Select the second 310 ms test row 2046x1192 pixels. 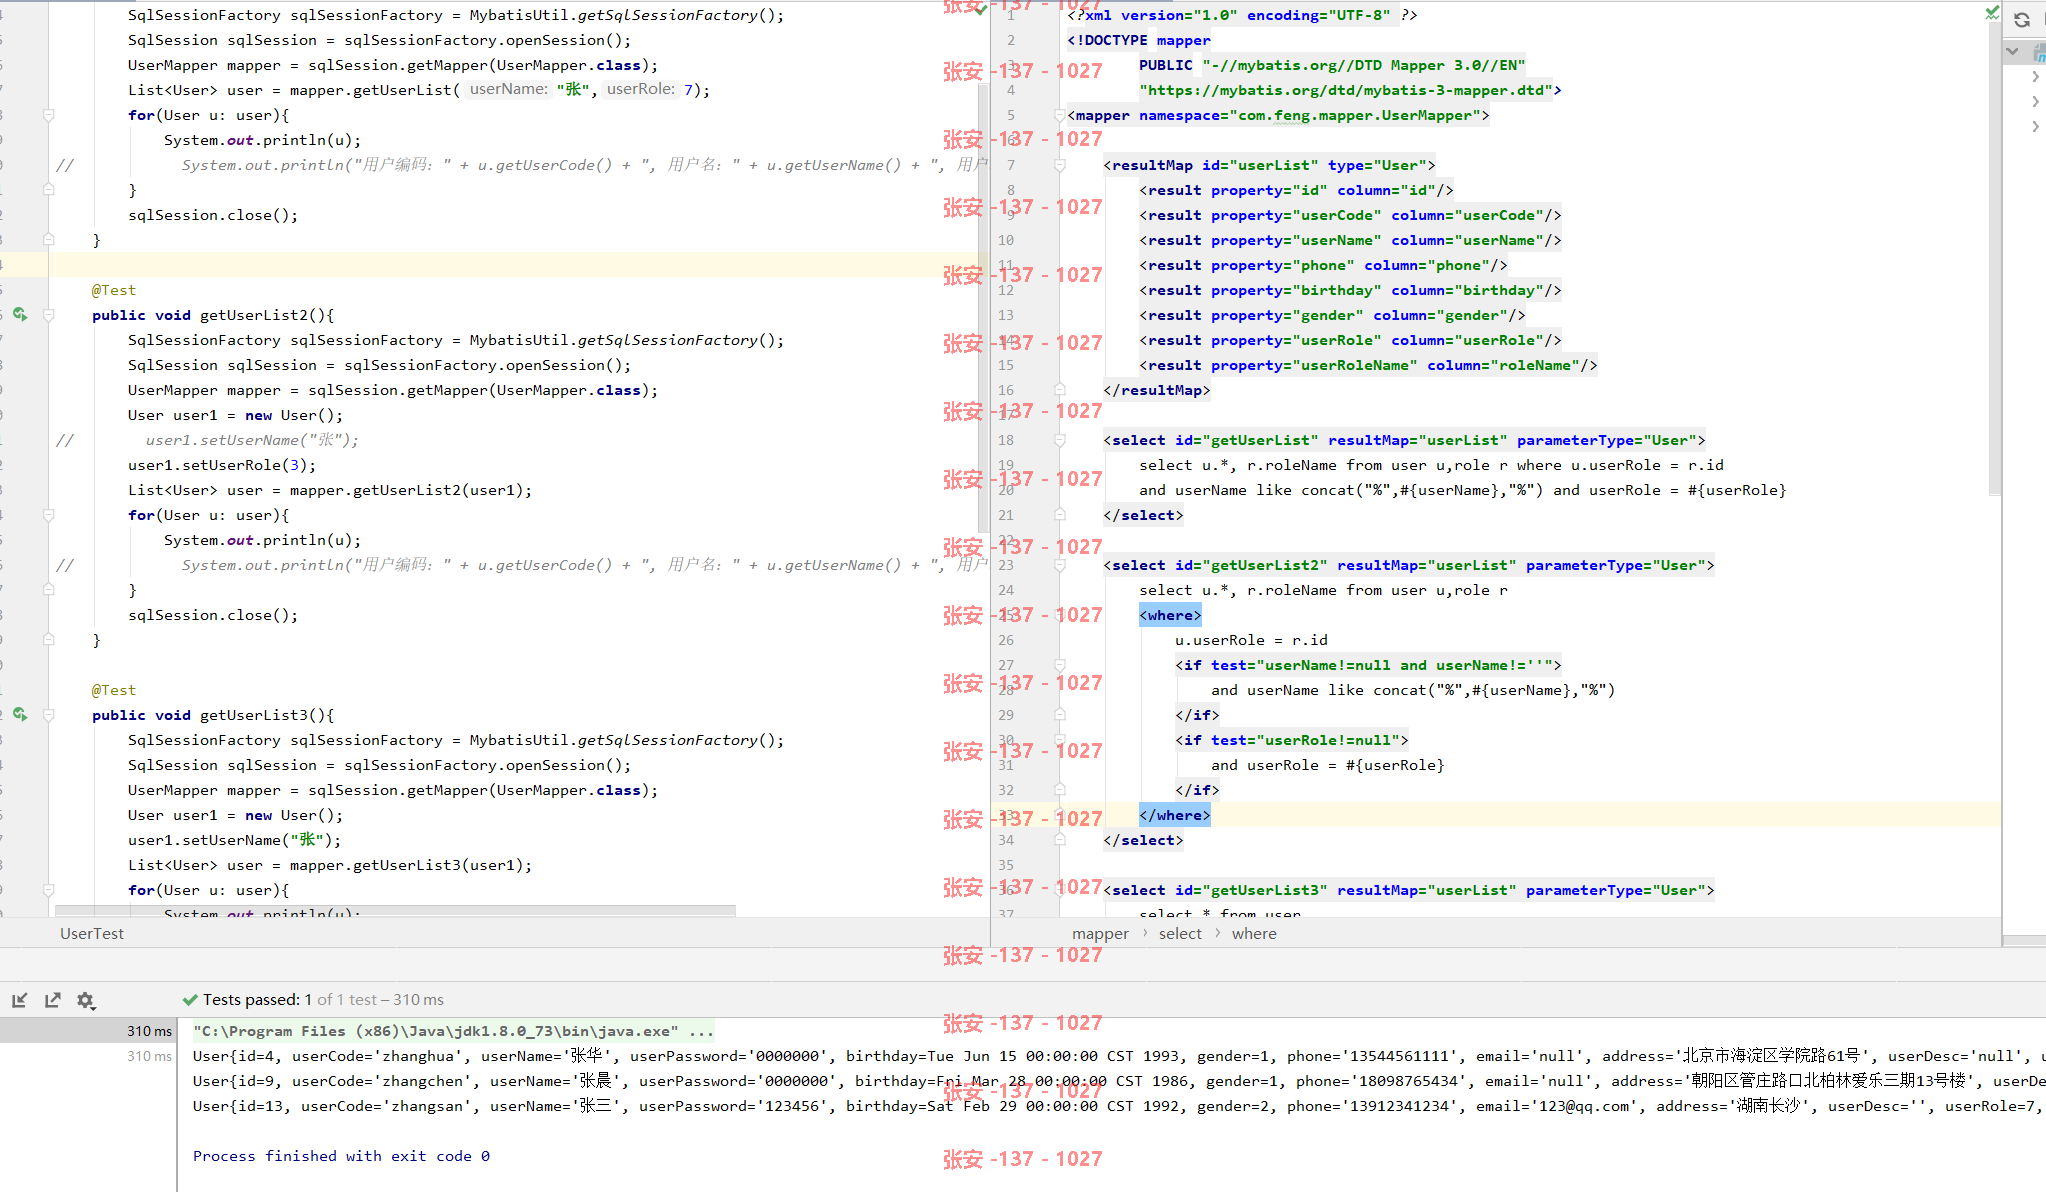(x=88, y=1056)
